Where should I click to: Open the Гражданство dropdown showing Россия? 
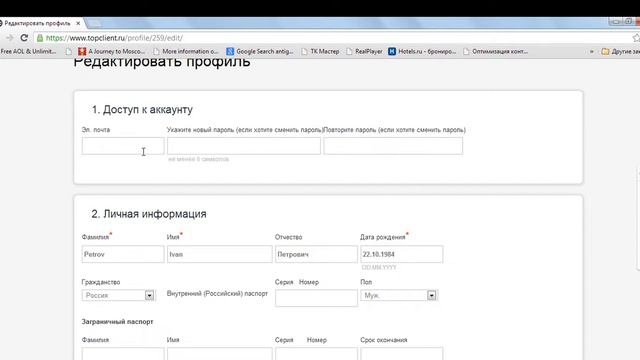[x=118, y=295]
